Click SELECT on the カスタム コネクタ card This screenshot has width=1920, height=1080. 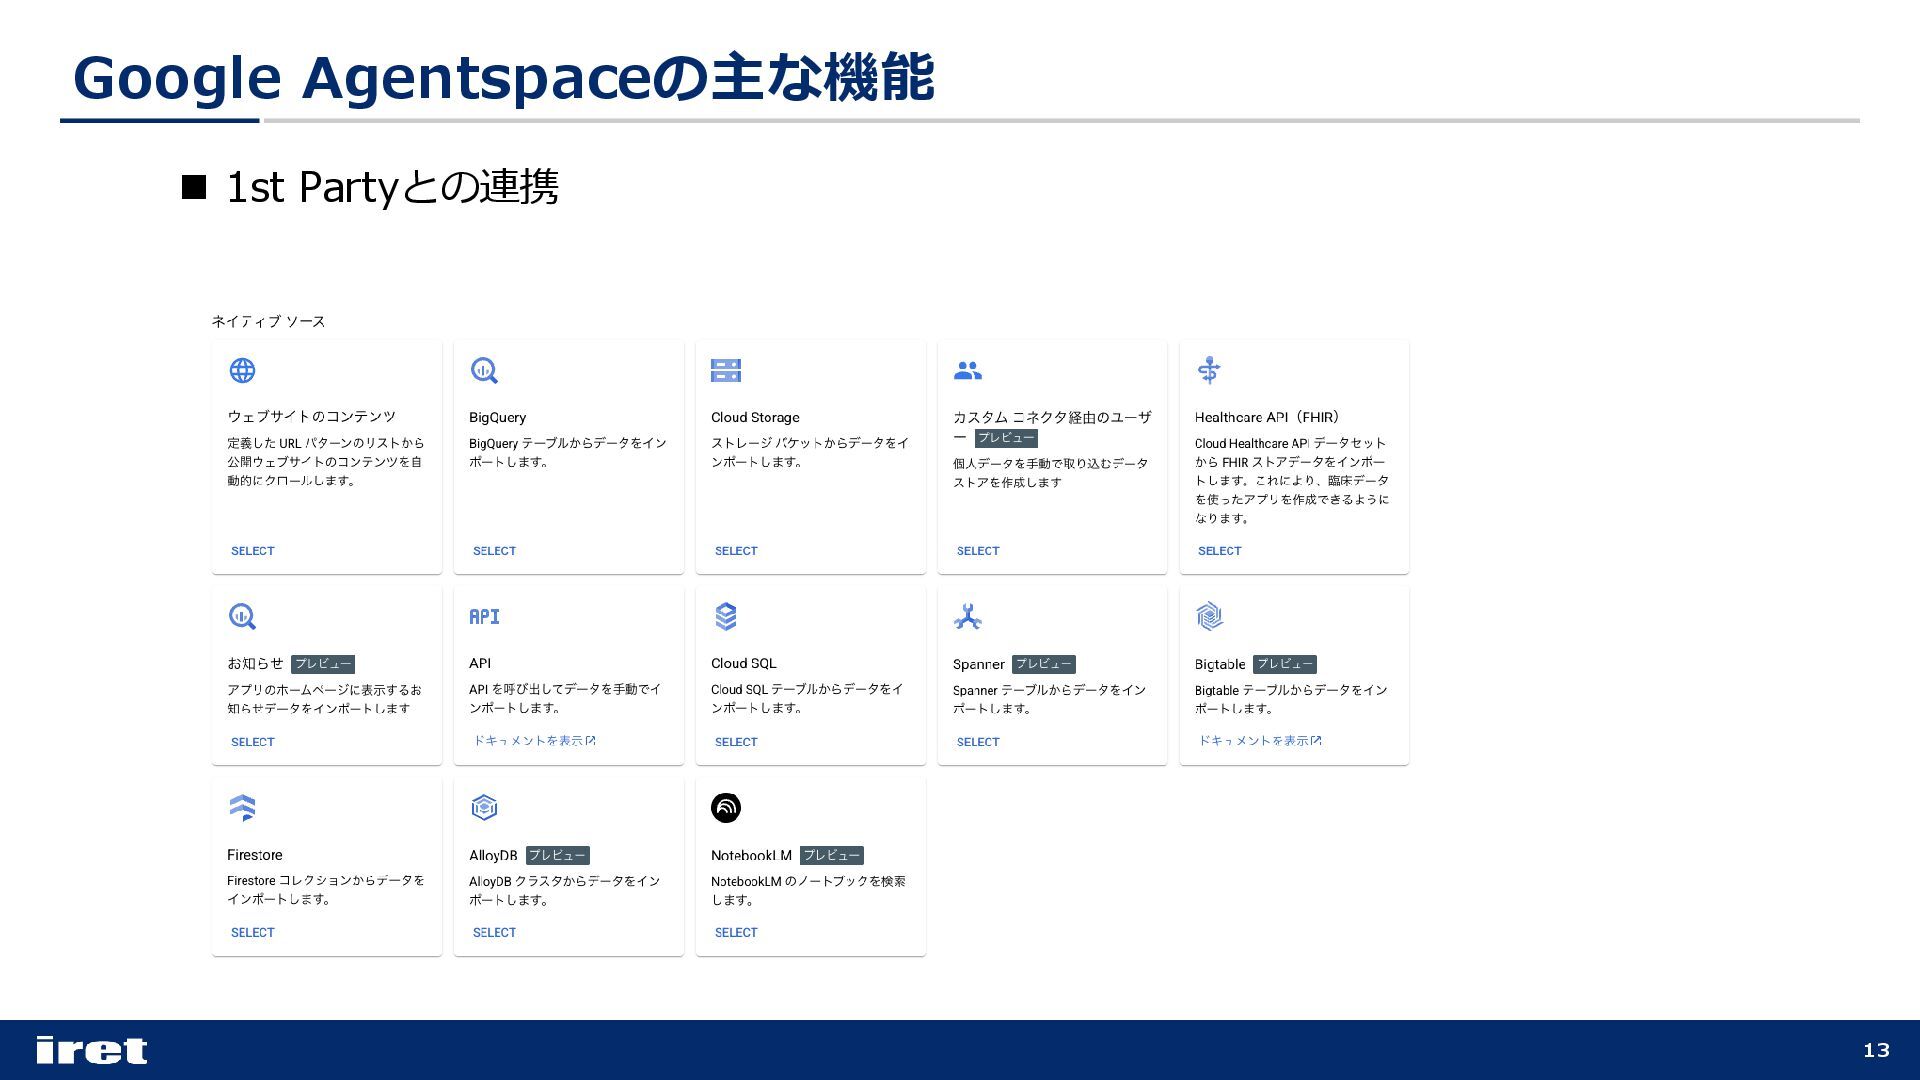(x=978, y=551)
